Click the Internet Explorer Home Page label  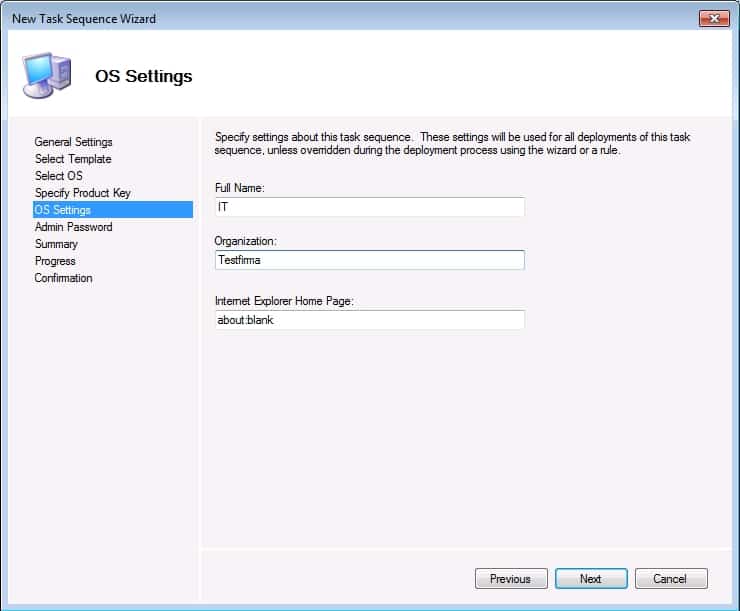point(284,301)
